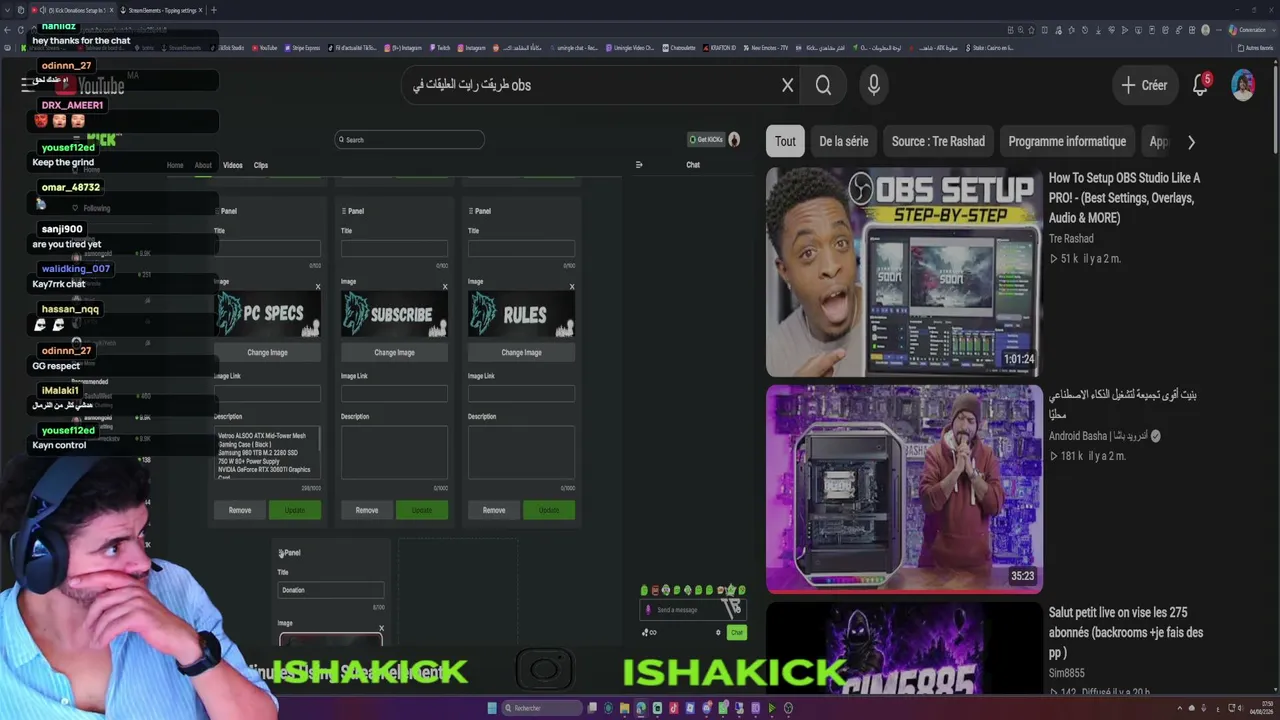The image size is (1280, 720).
Task: Click the SUBSCRIBE panel Image Link field
Action: [394, 393]
